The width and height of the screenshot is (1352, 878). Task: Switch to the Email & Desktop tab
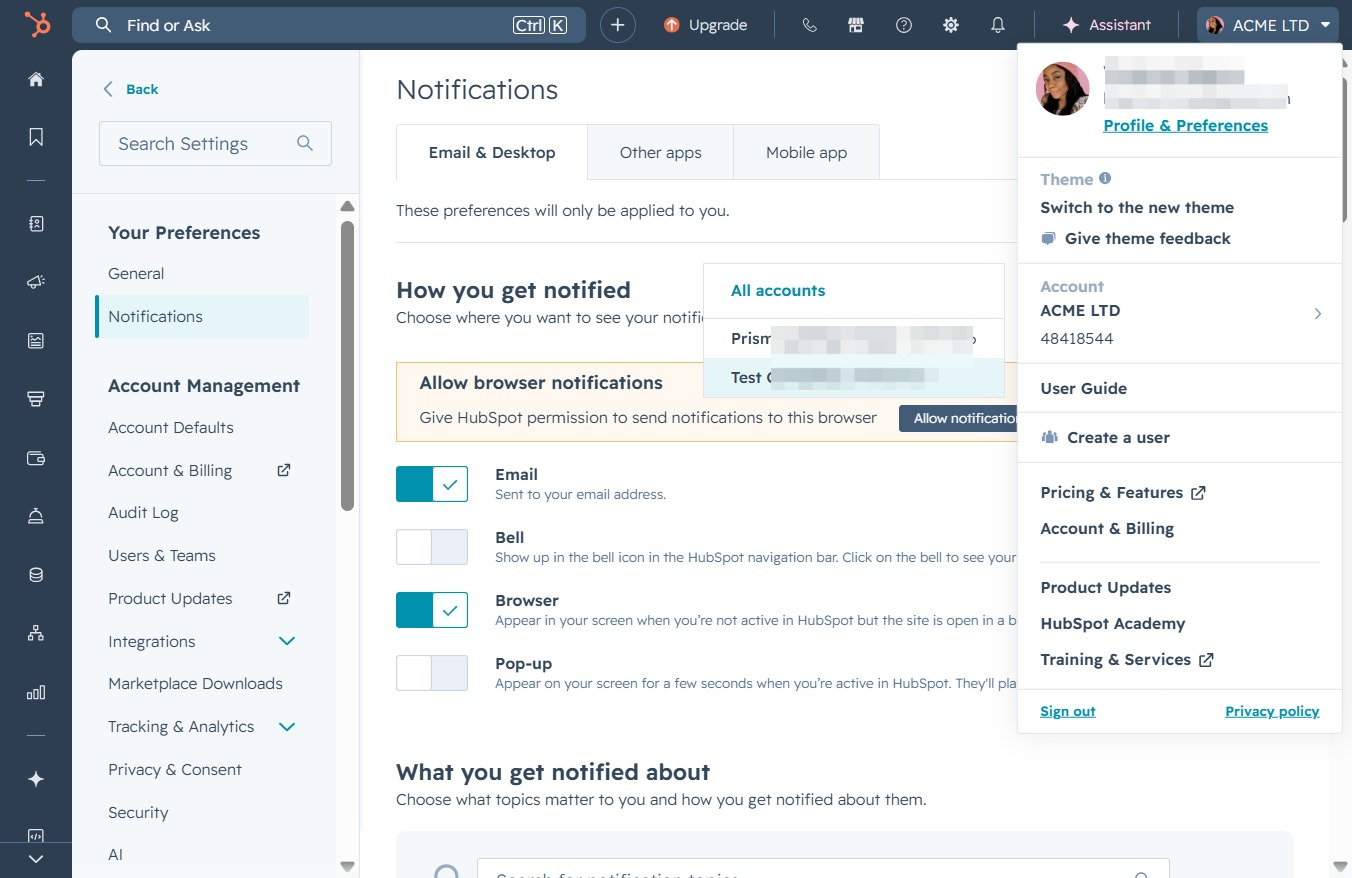click(x=492, y=152)
